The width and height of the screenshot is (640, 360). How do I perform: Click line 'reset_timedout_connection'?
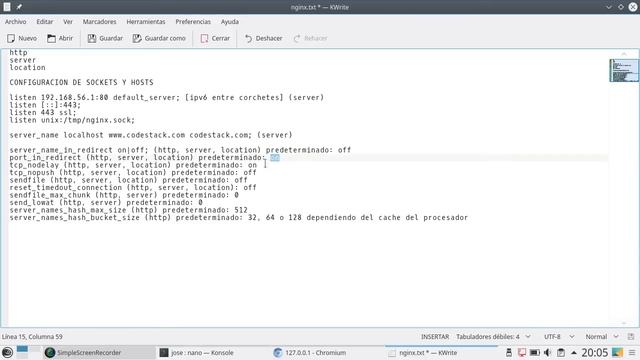133,188
